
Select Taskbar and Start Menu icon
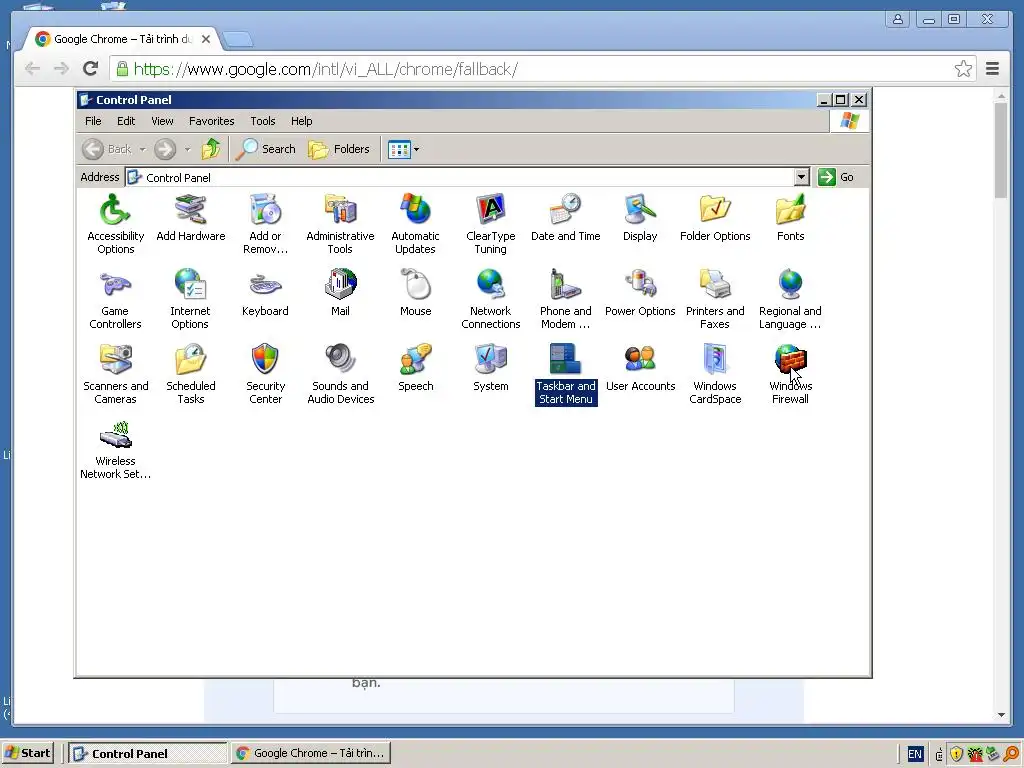point(566,374)
